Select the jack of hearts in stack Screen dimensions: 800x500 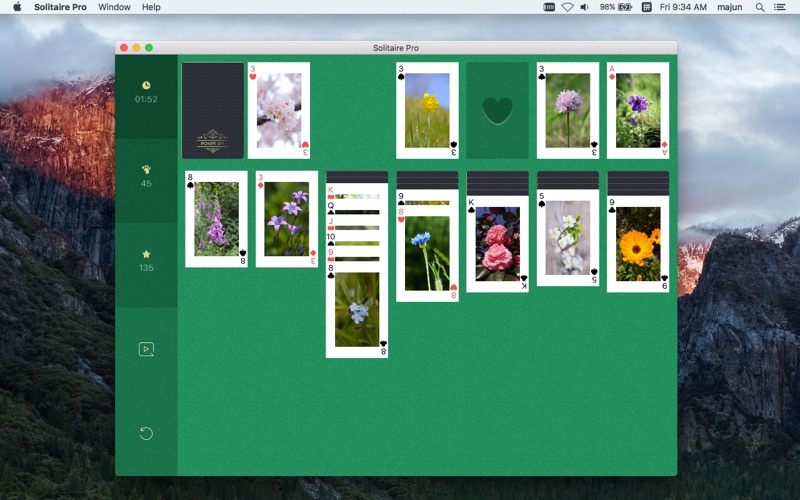(357, 222)
